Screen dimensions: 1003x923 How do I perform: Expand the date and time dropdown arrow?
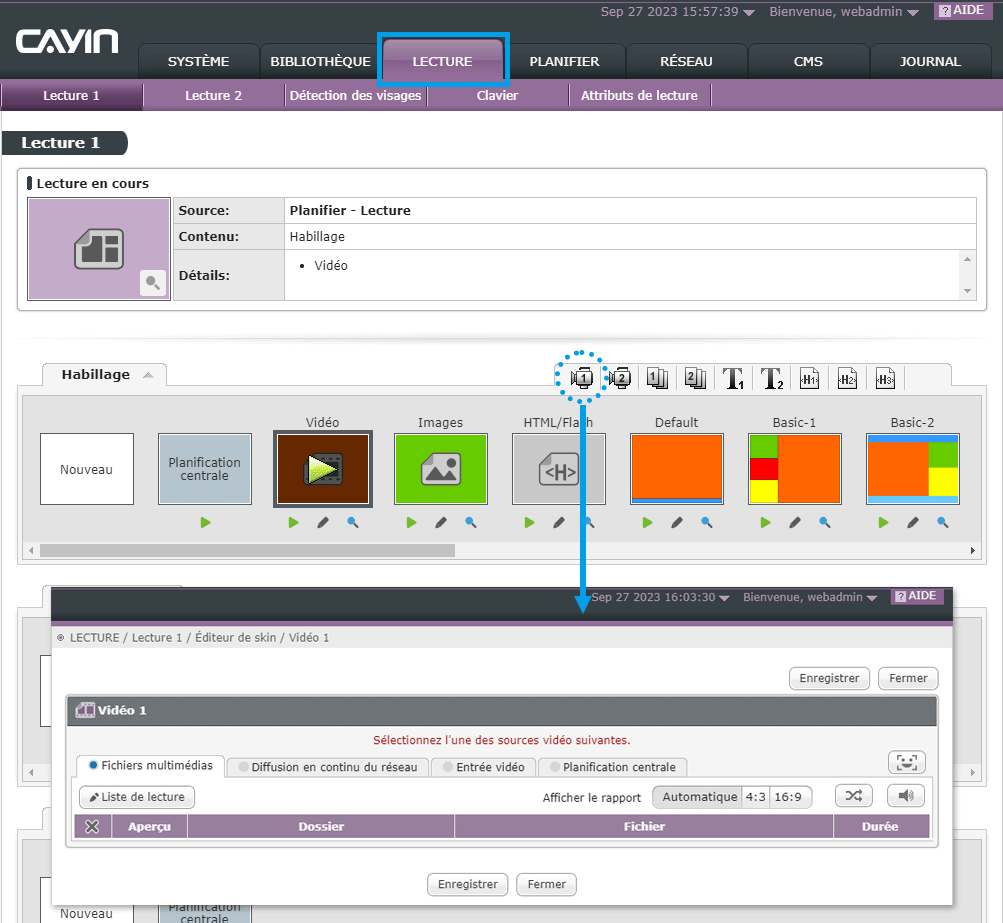click(x=749, y=13)
